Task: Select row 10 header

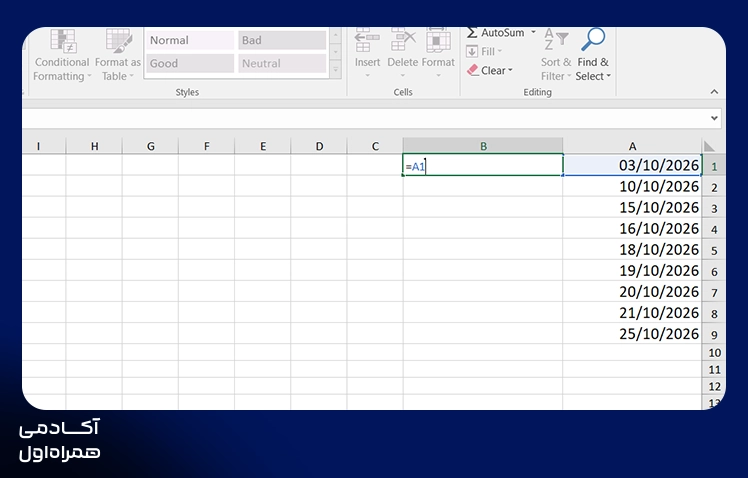Action: click(714, 353)
